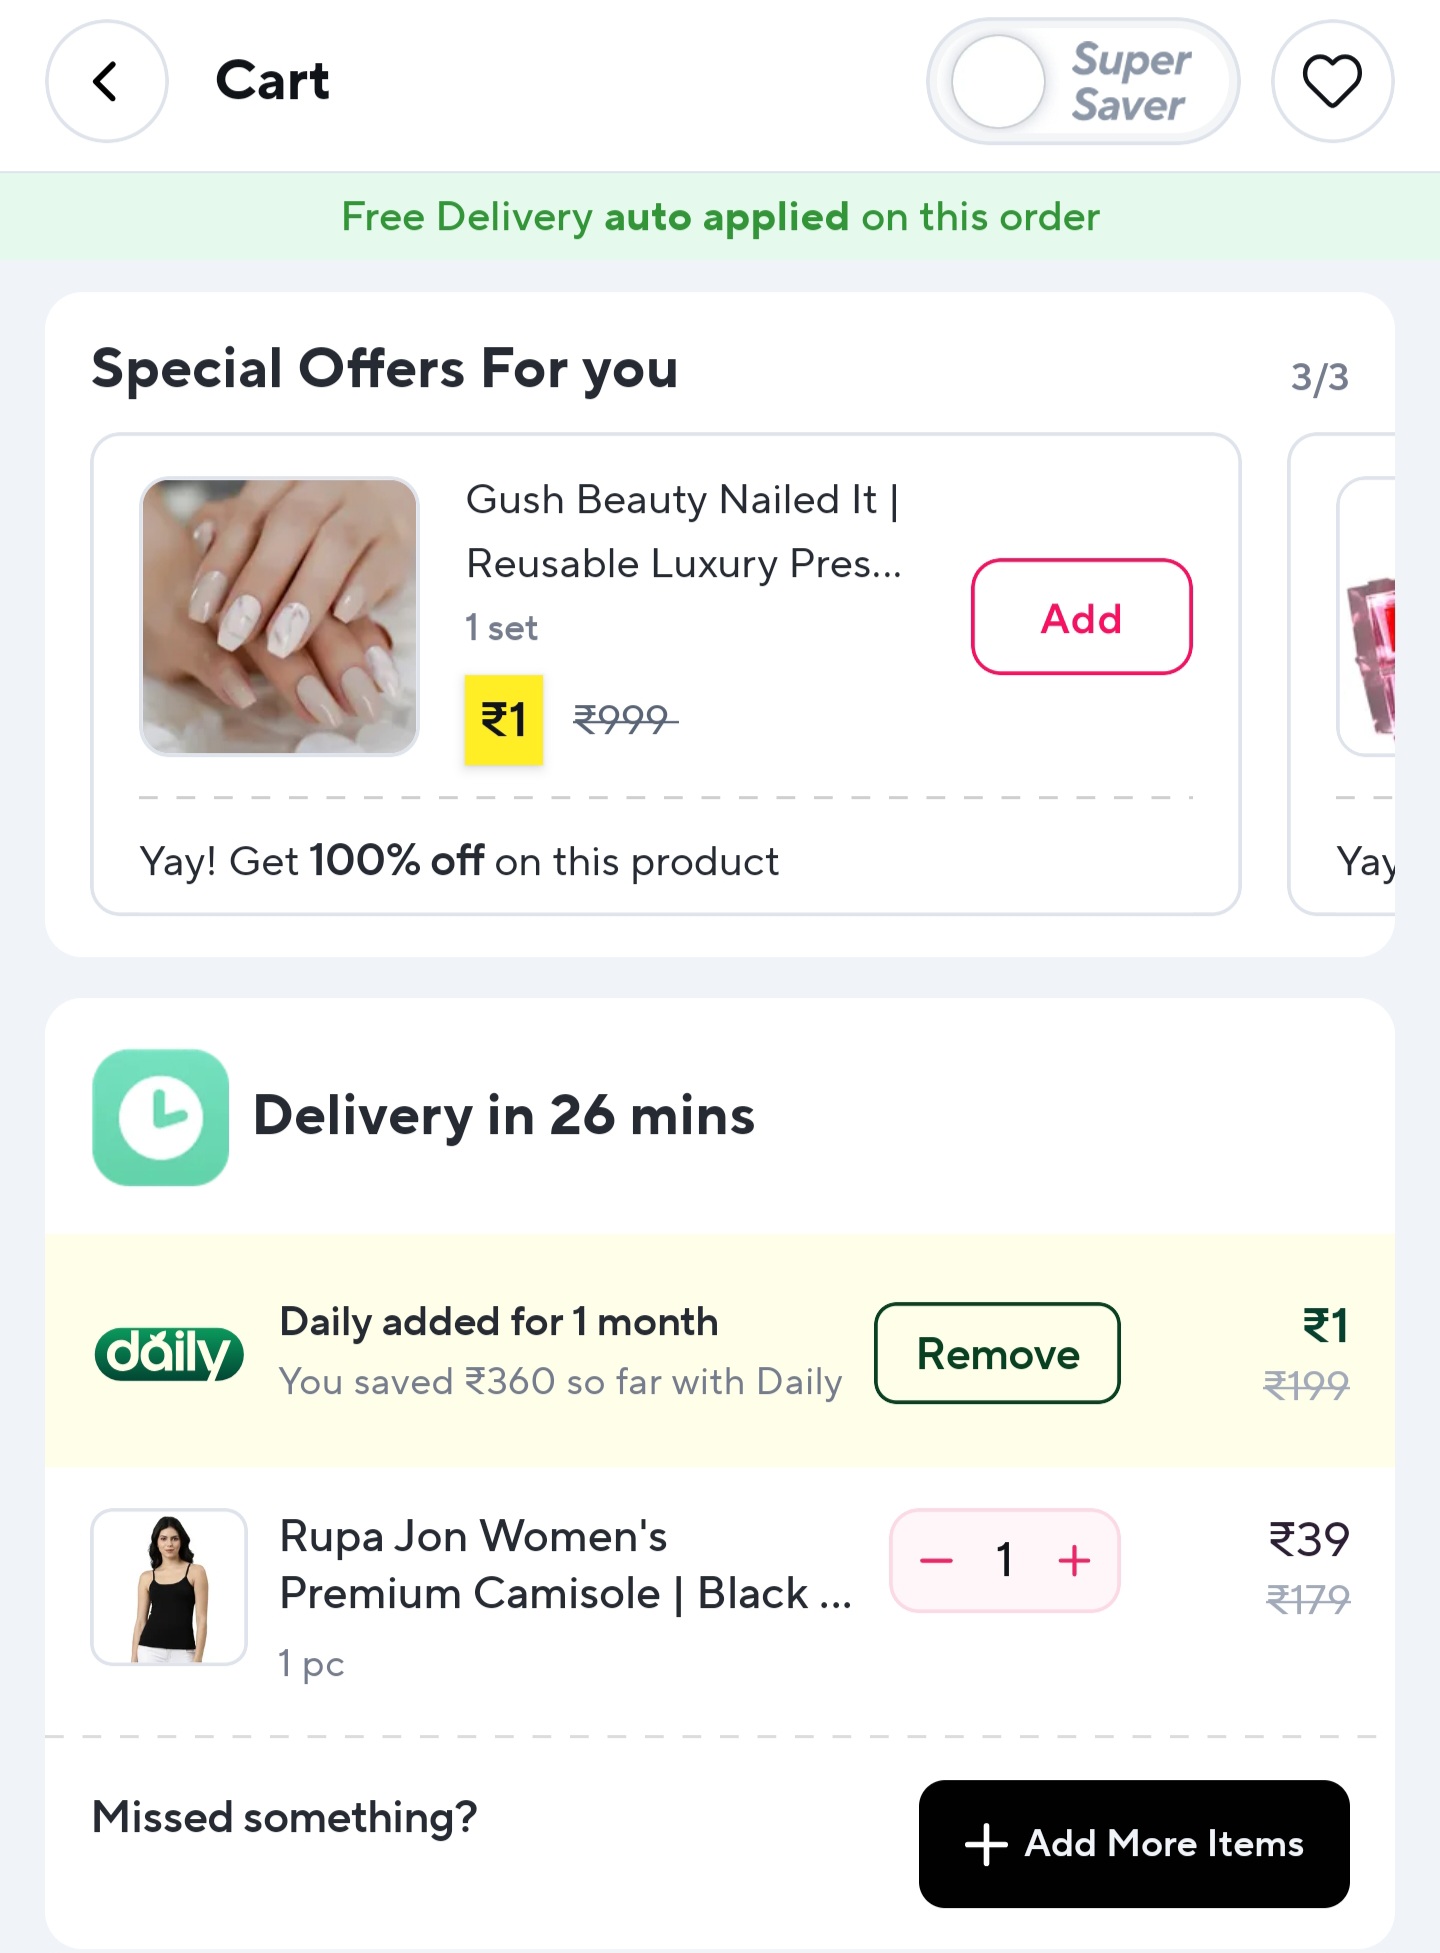Increase Rupa camisole quantity with plus
The width and height of the screenshot is (1440, 1953).
[x=1074, y=1561]
